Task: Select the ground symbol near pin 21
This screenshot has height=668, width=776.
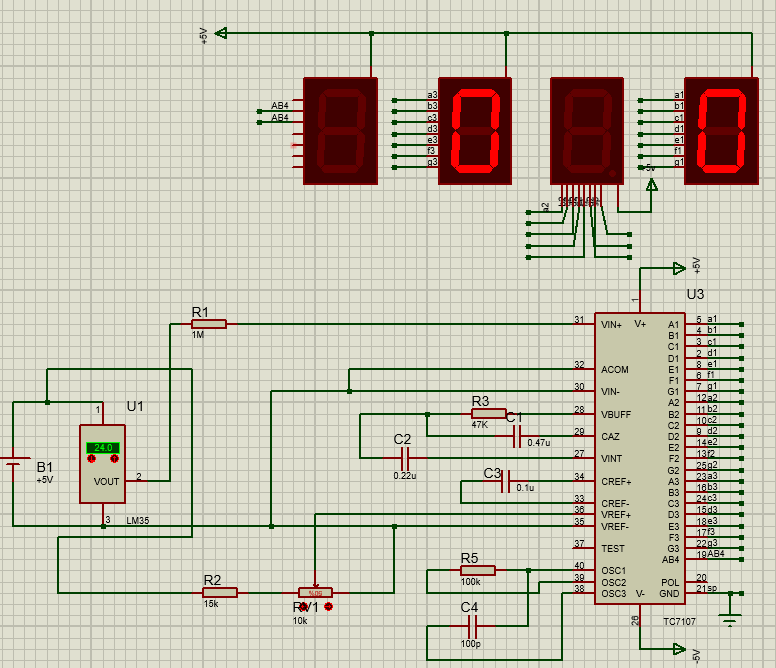Action: coord(730,617)
